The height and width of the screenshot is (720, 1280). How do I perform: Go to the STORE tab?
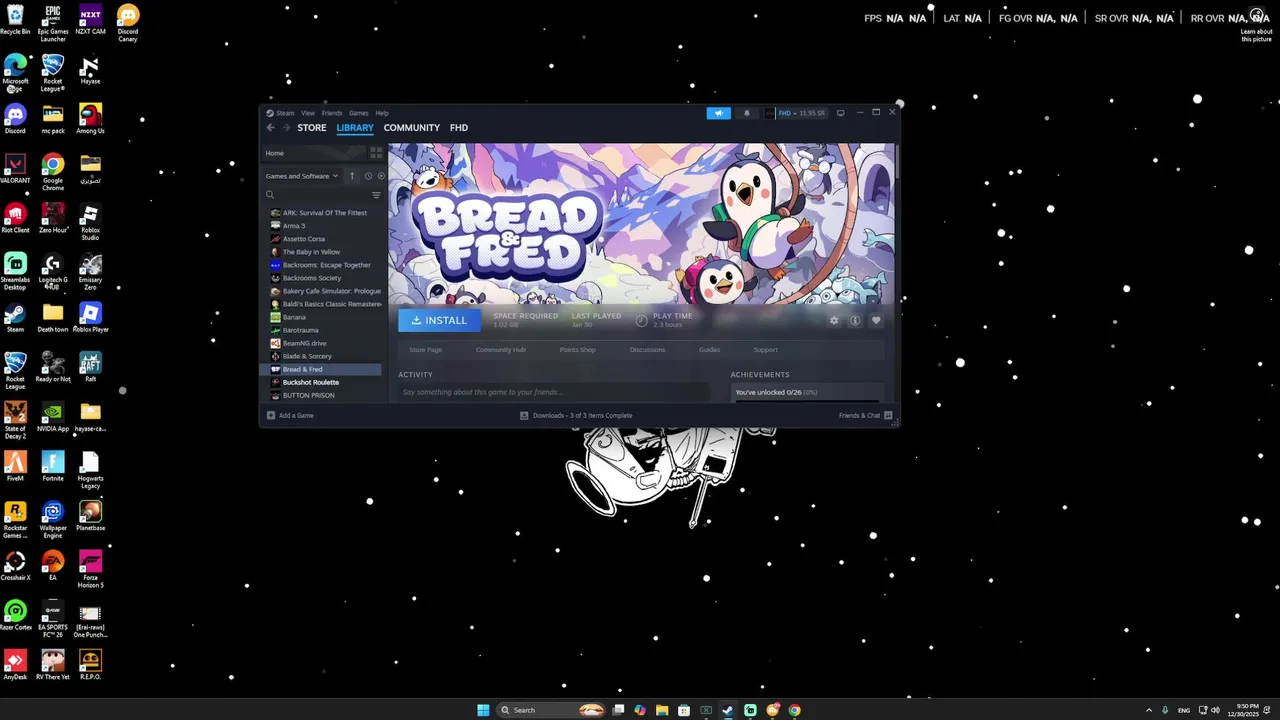pos(312,128)
